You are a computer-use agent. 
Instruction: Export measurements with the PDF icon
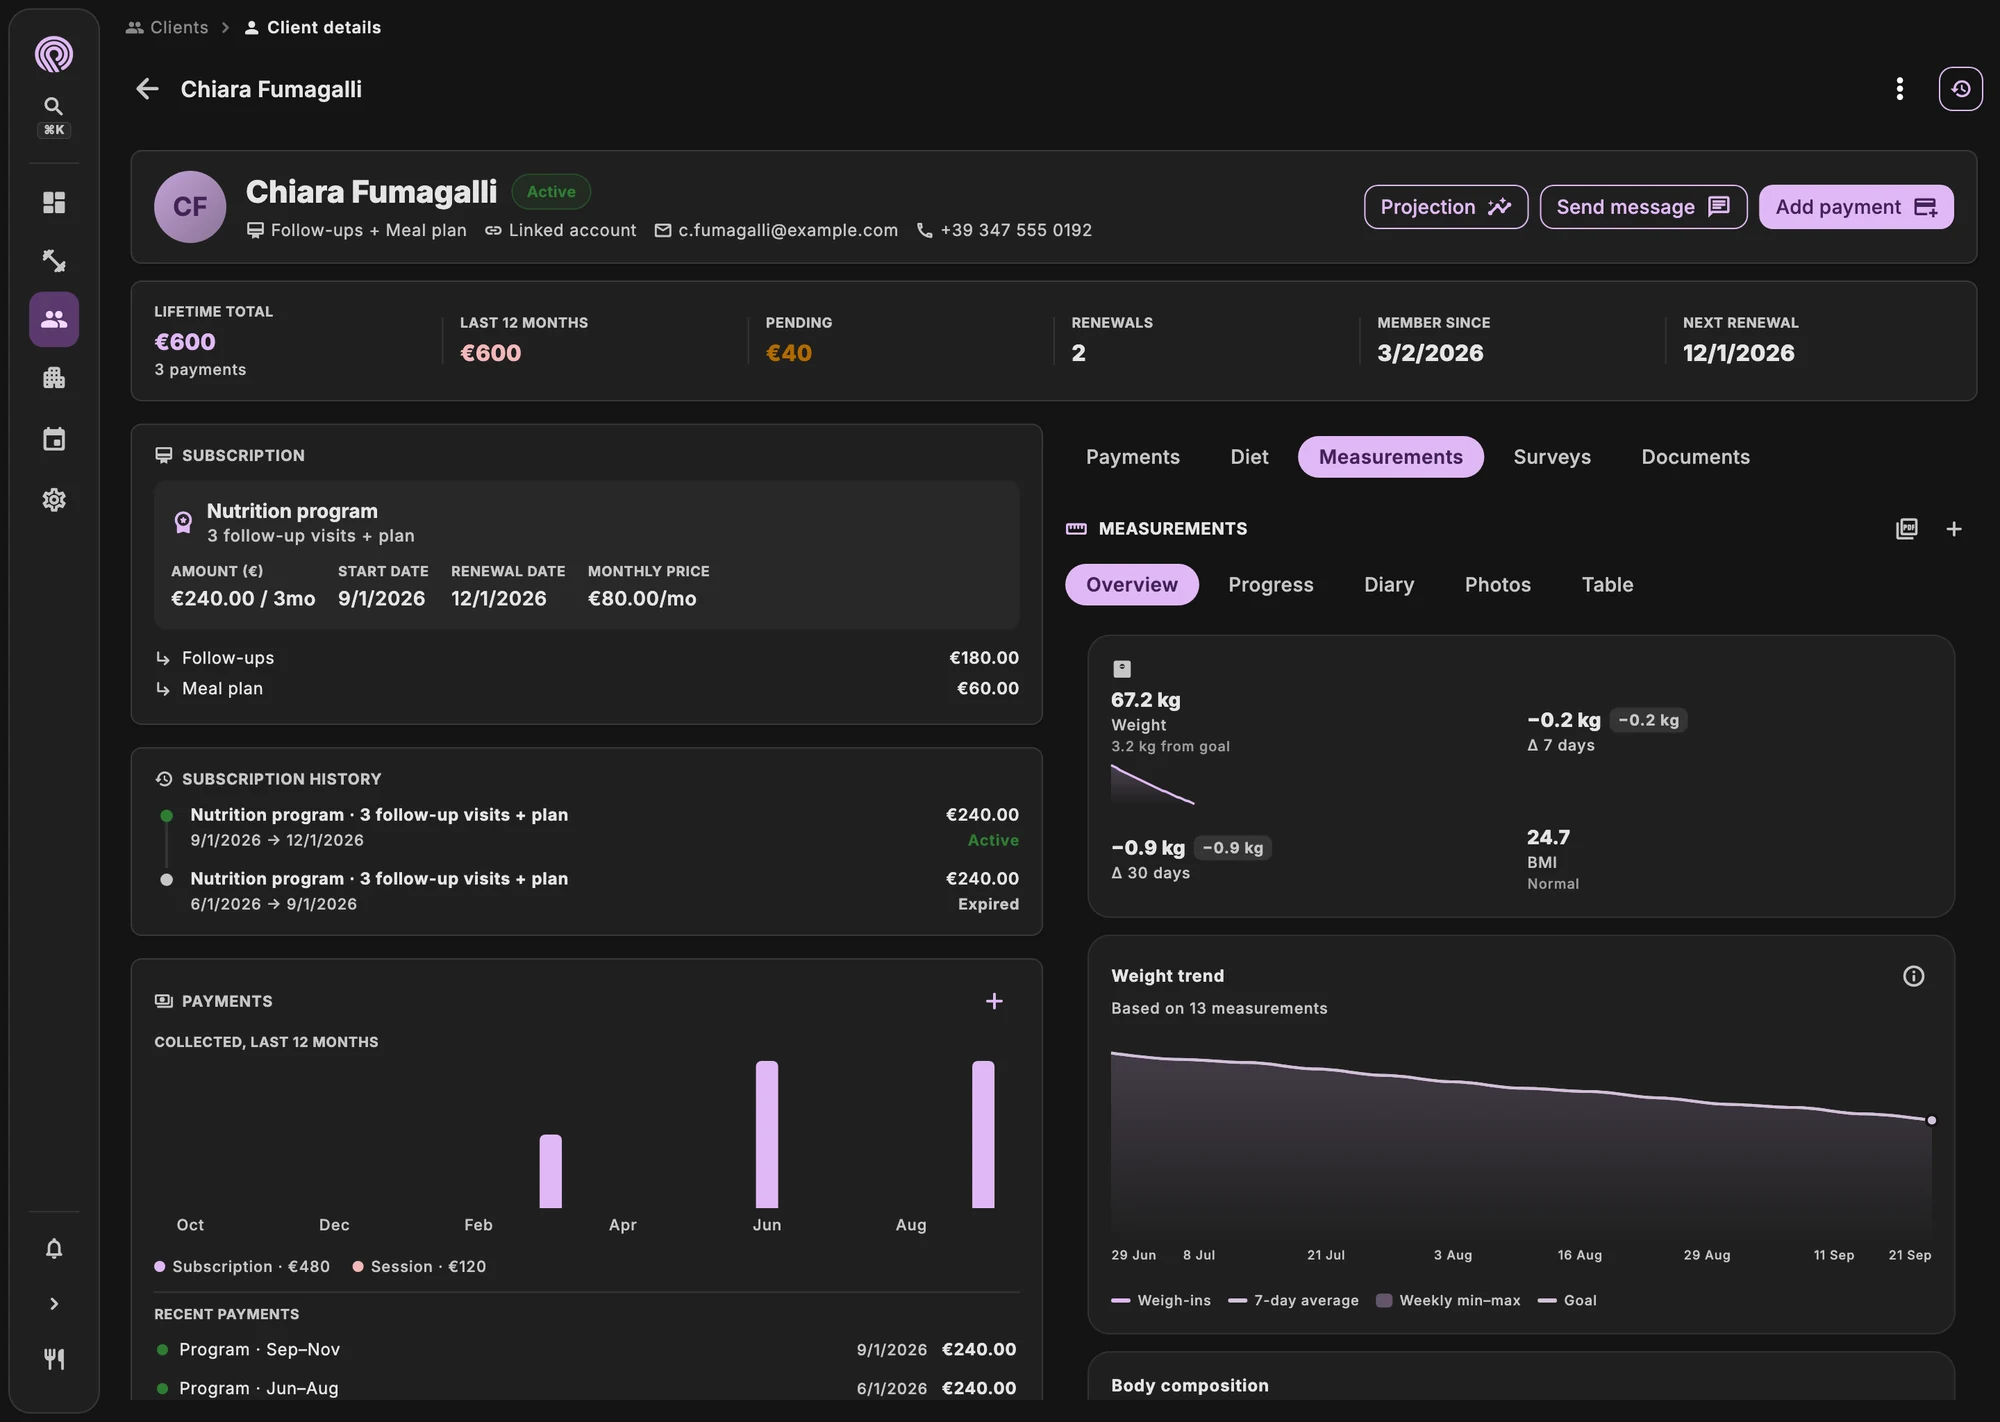coord(1907,529)
